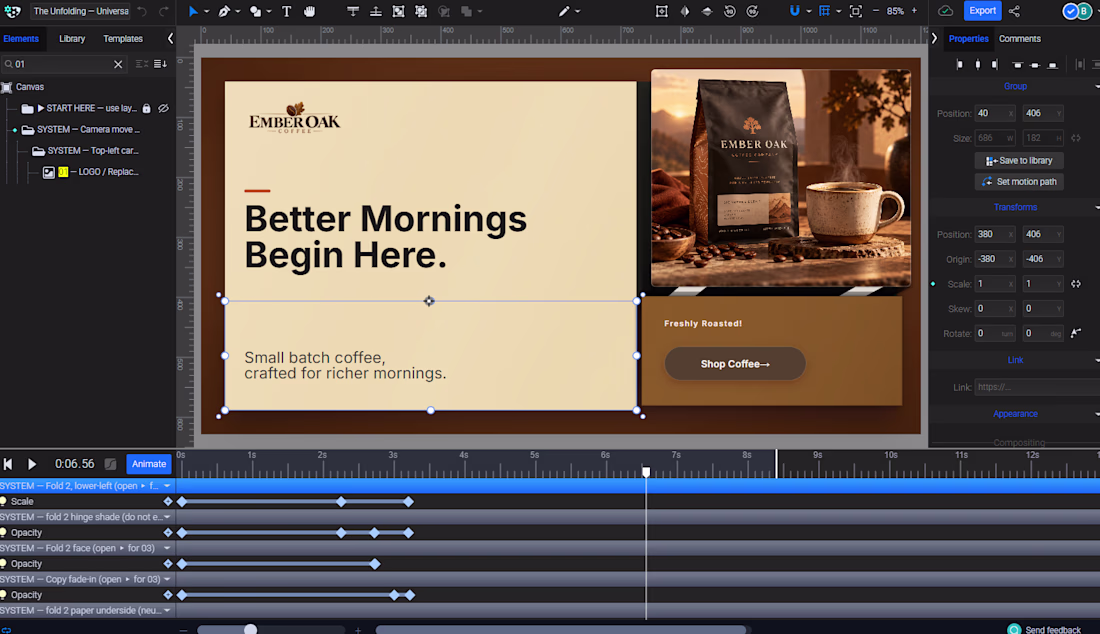
Task: Toggle visibility of START HERE layer
Action: click(x=163, y=108)
